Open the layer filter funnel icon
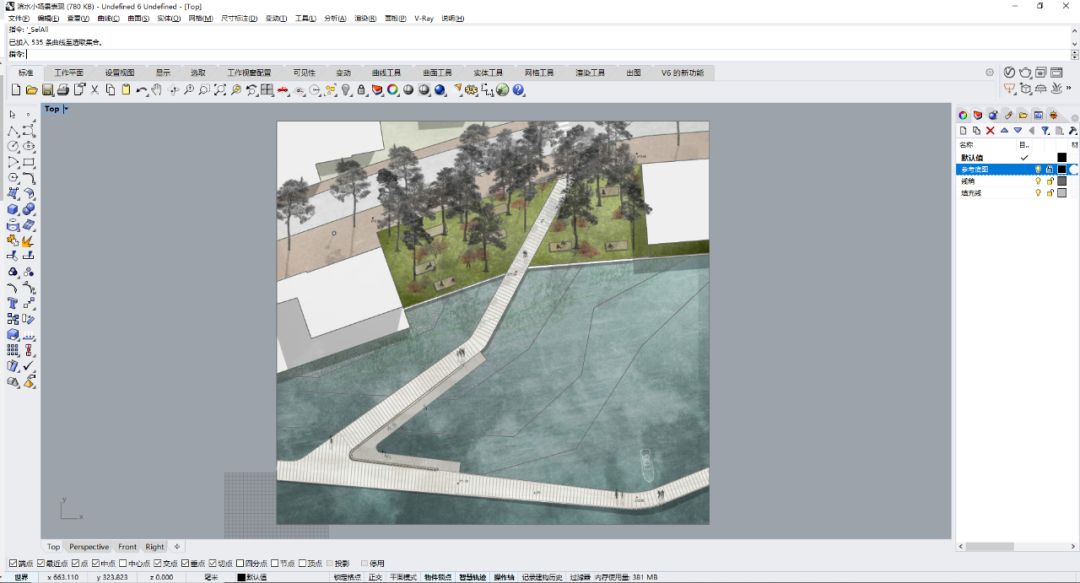 click(1046, 130)
